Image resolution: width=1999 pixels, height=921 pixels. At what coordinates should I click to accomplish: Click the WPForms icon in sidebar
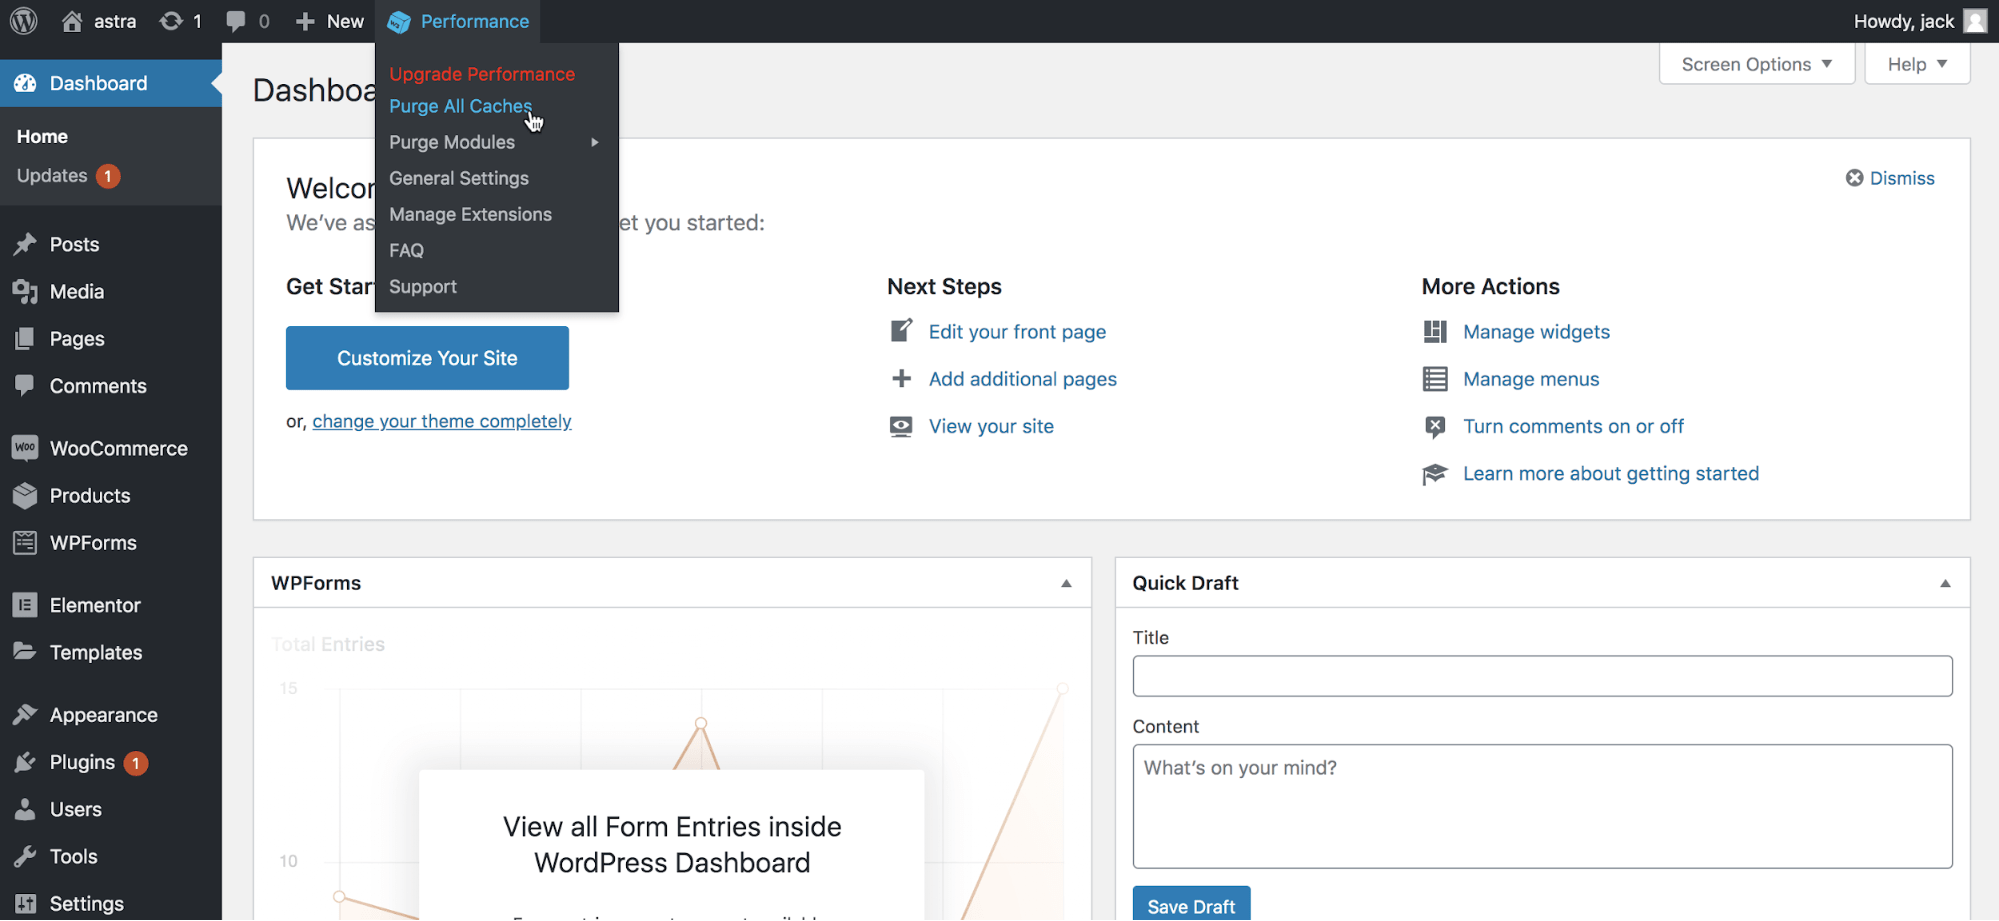(x=25, y=543)
